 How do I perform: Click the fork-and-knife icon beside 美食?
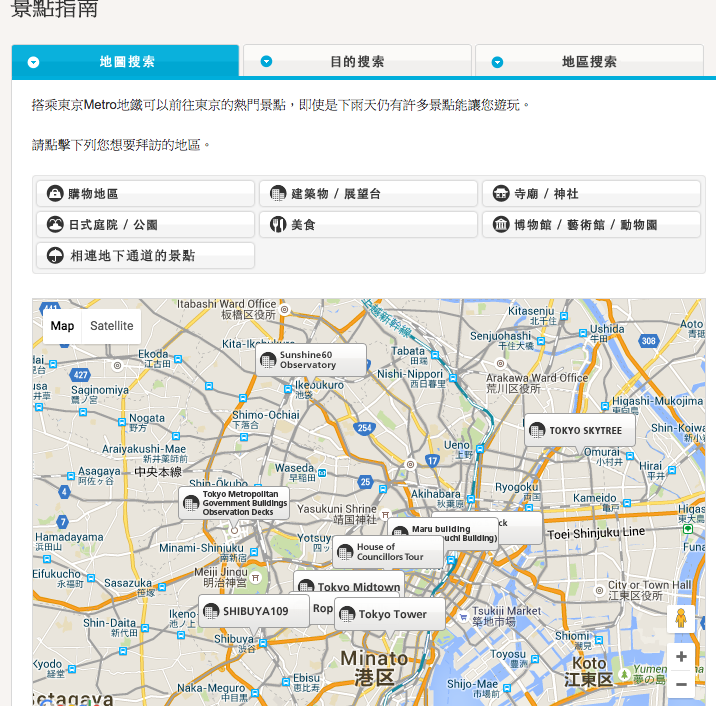click(x=278, y=224)
